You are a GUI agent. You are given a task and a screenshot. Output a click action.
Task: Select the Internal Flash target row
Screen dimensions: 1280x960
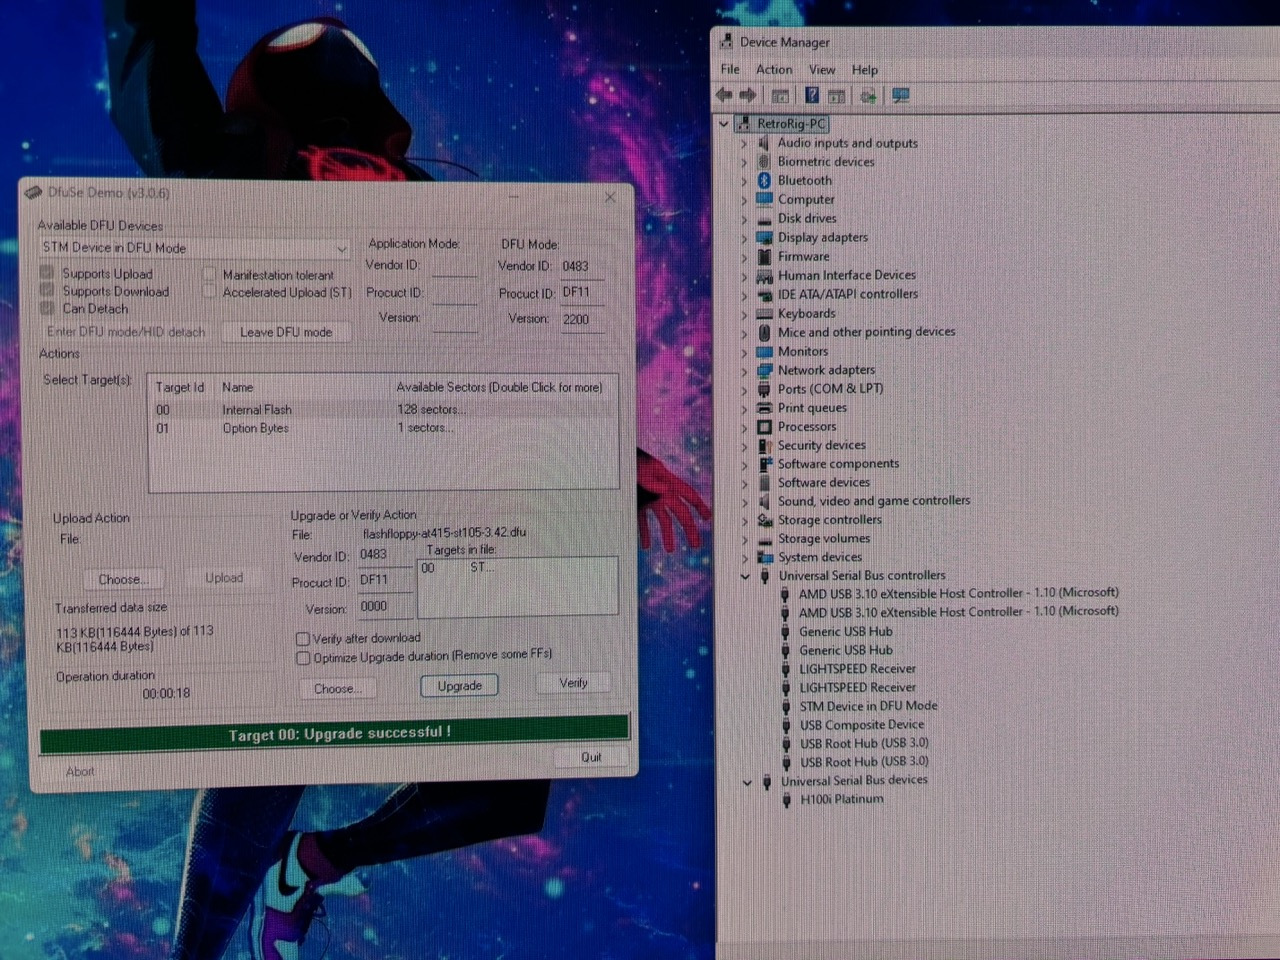point(257,410)
